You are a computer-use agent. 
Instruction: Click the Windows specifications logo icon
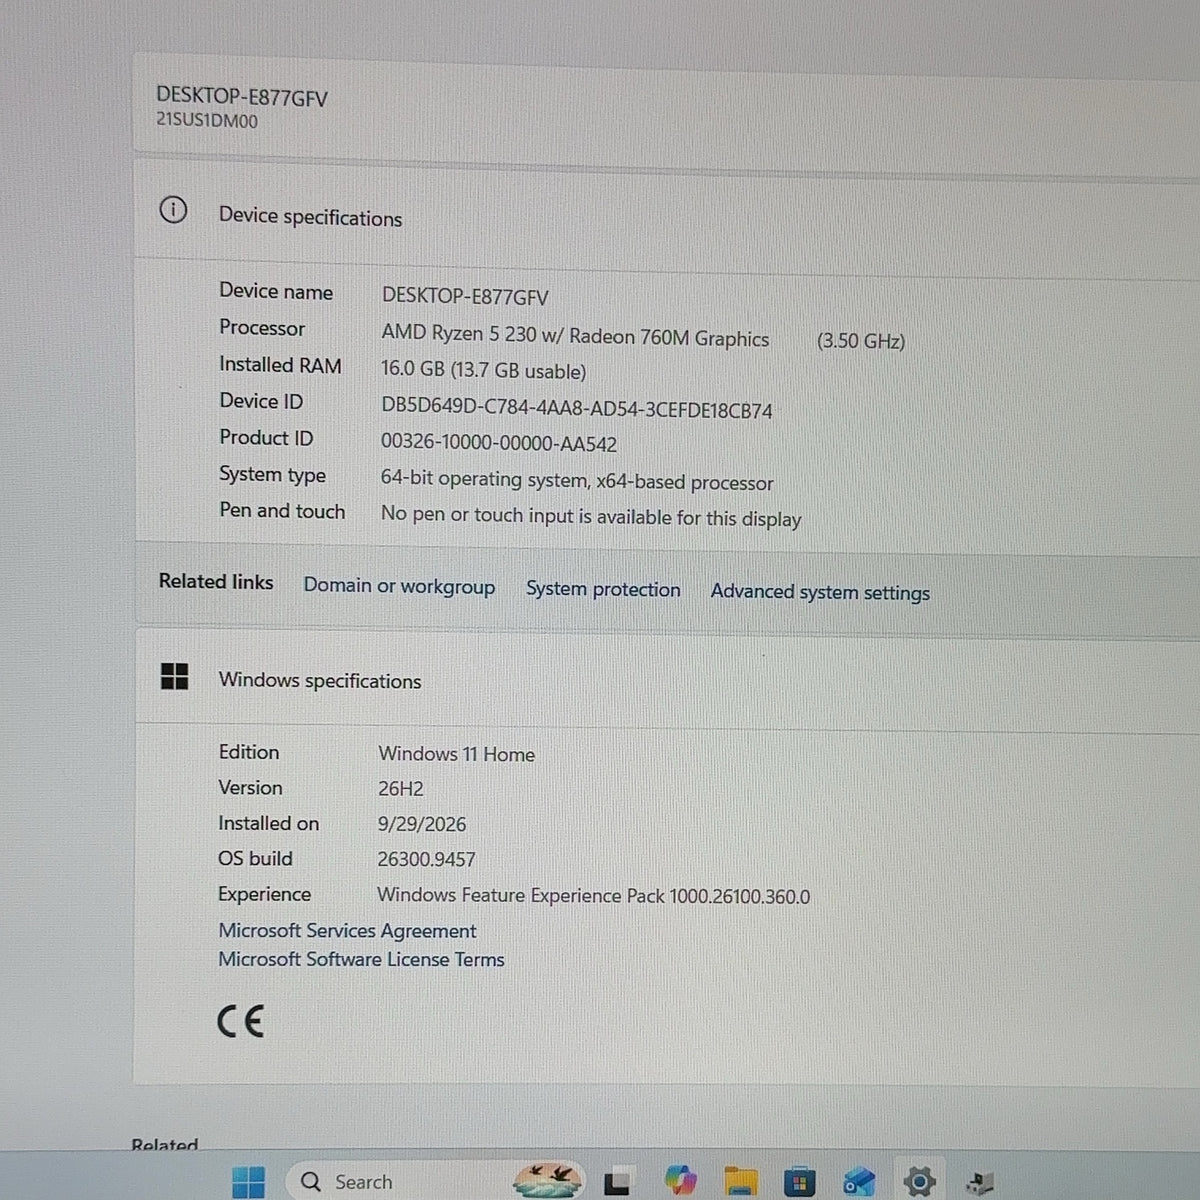174,676
